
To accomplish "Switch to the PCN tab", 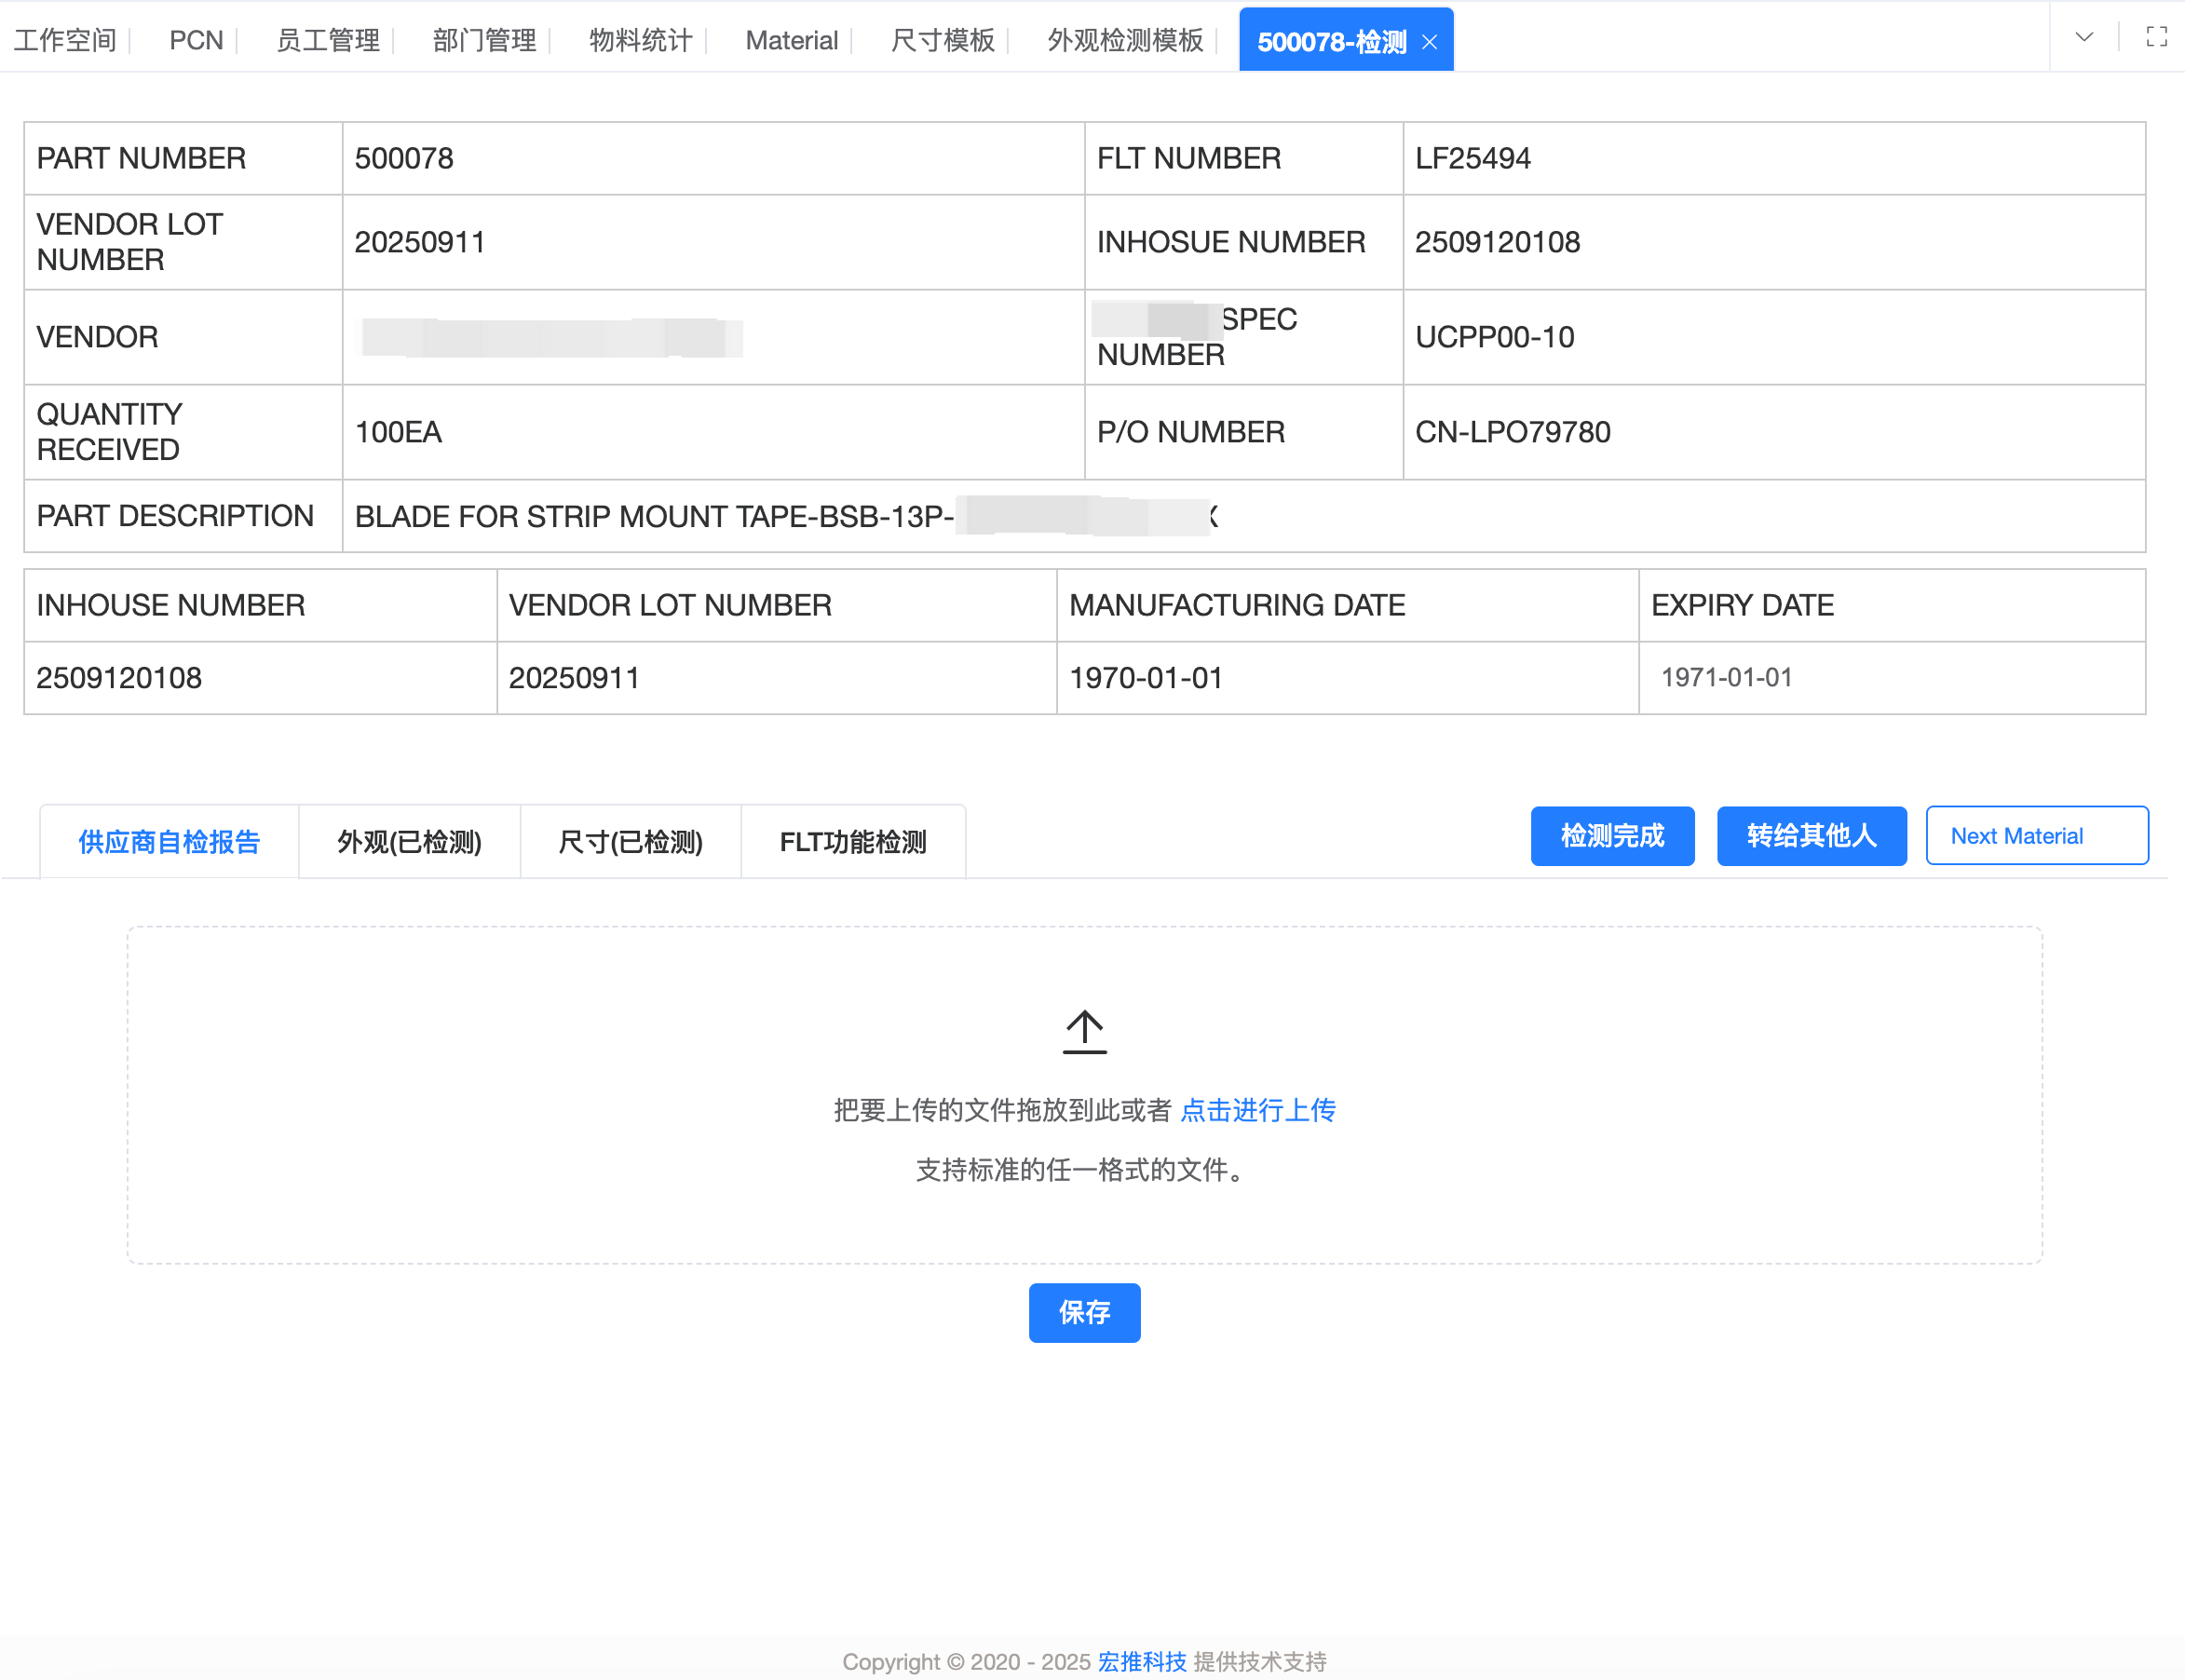I will pos(196,40).
